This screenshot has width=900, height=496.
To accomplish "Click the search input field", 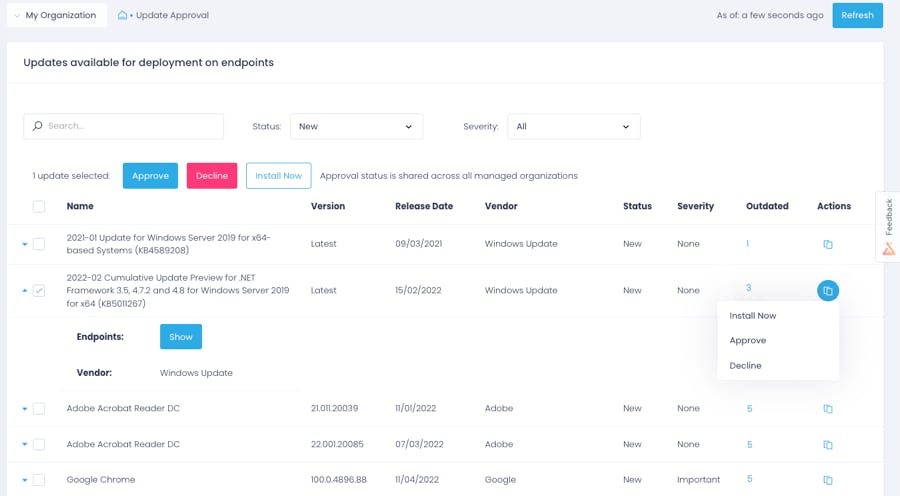I will pyautogui.click(x=130, y=126).
